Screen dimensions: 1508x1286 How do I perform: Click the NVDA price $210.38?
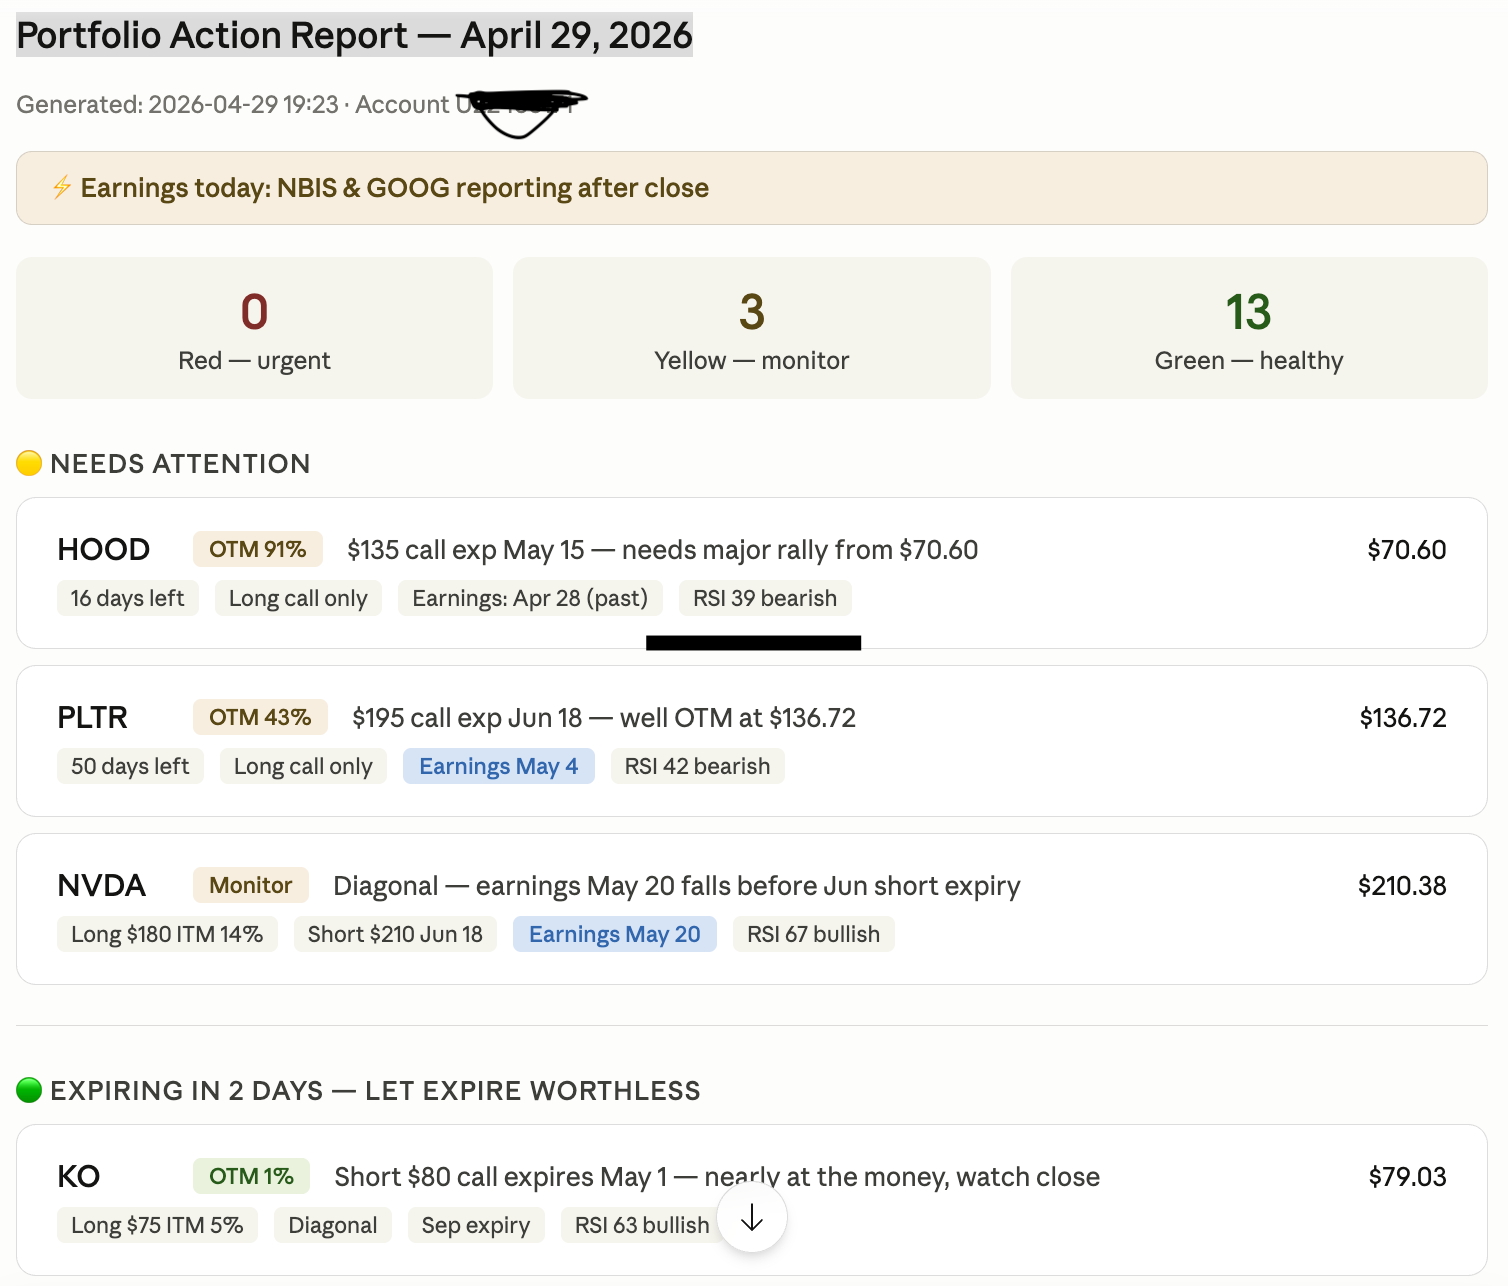(1402, 886)
